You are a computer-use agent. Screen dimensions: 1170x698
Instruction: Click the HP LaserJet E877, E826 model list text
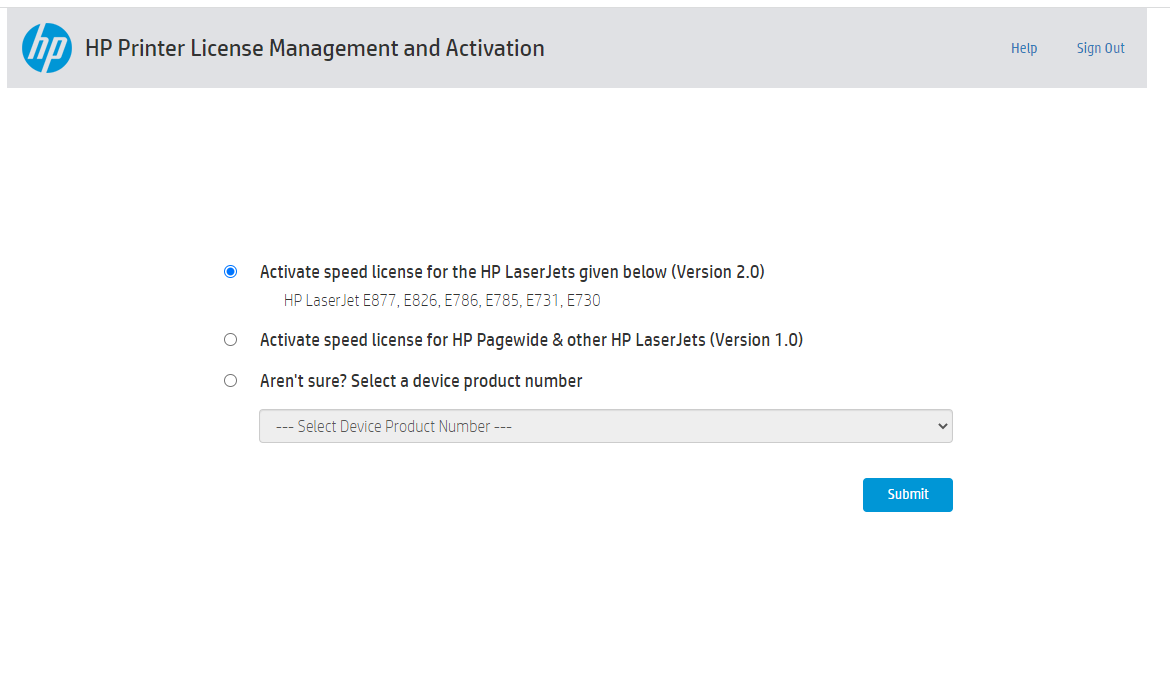(x=442, y=301)
